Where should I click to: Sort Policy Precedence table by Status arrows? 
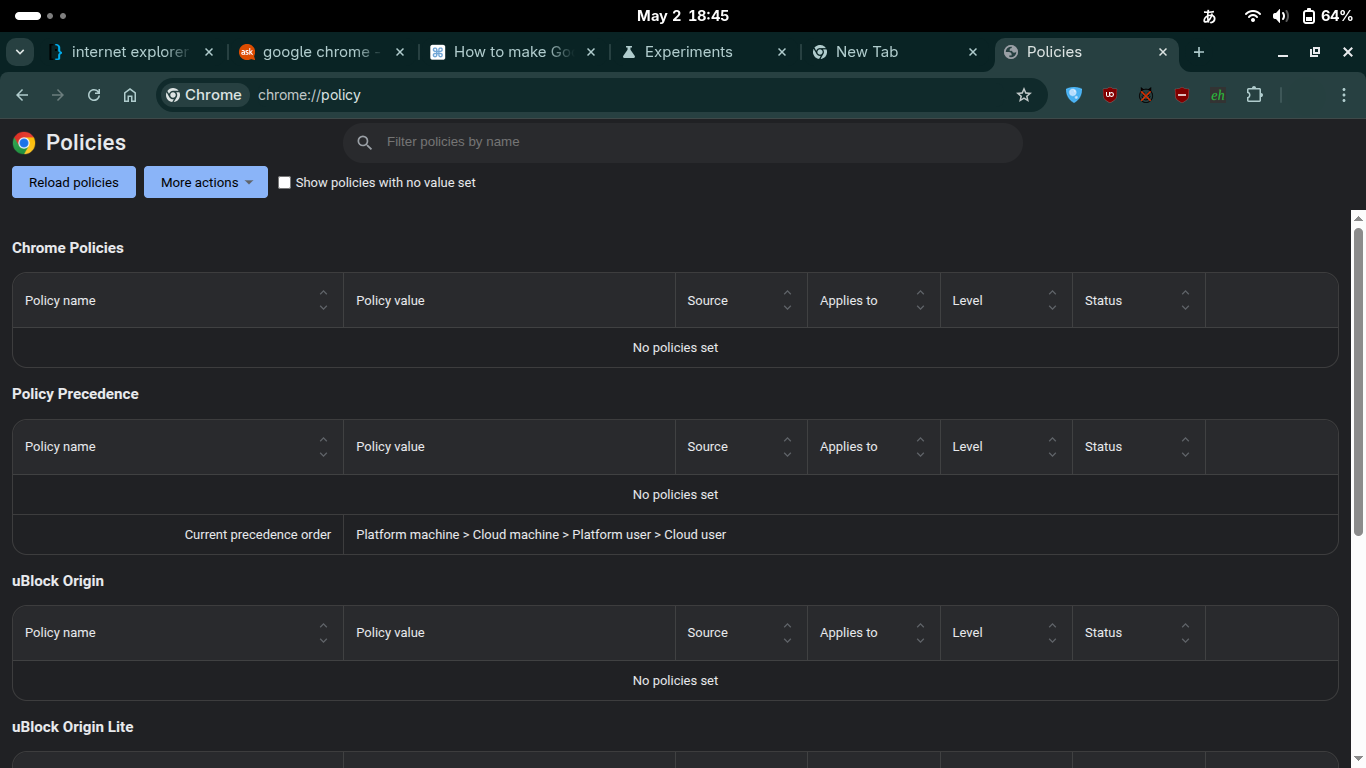coord(1185,447)
